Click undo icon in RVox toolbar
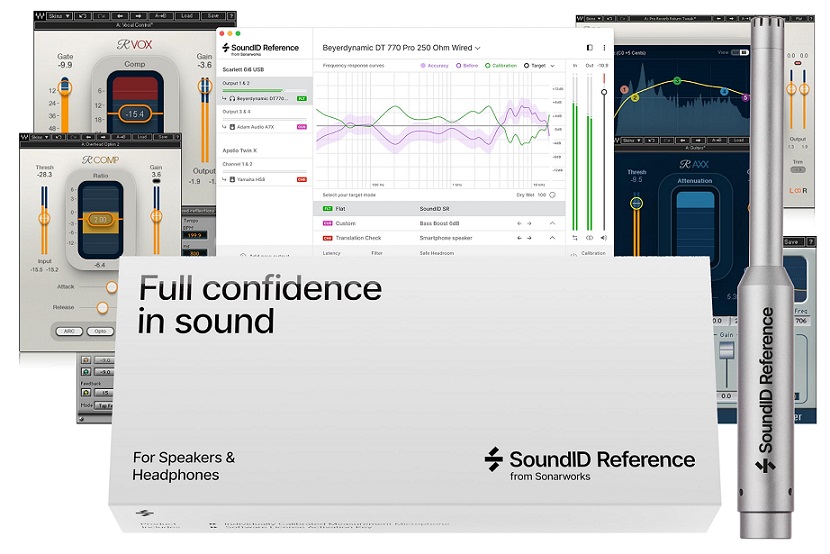Image resolution: width=830 pixels, height=554 pixels. pos(82,16)
